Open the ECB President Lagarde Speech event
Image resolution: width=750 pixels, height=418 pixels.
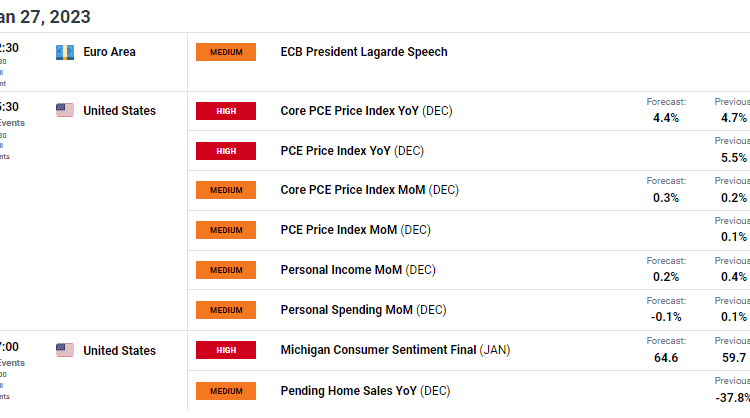tap(364, 52)
